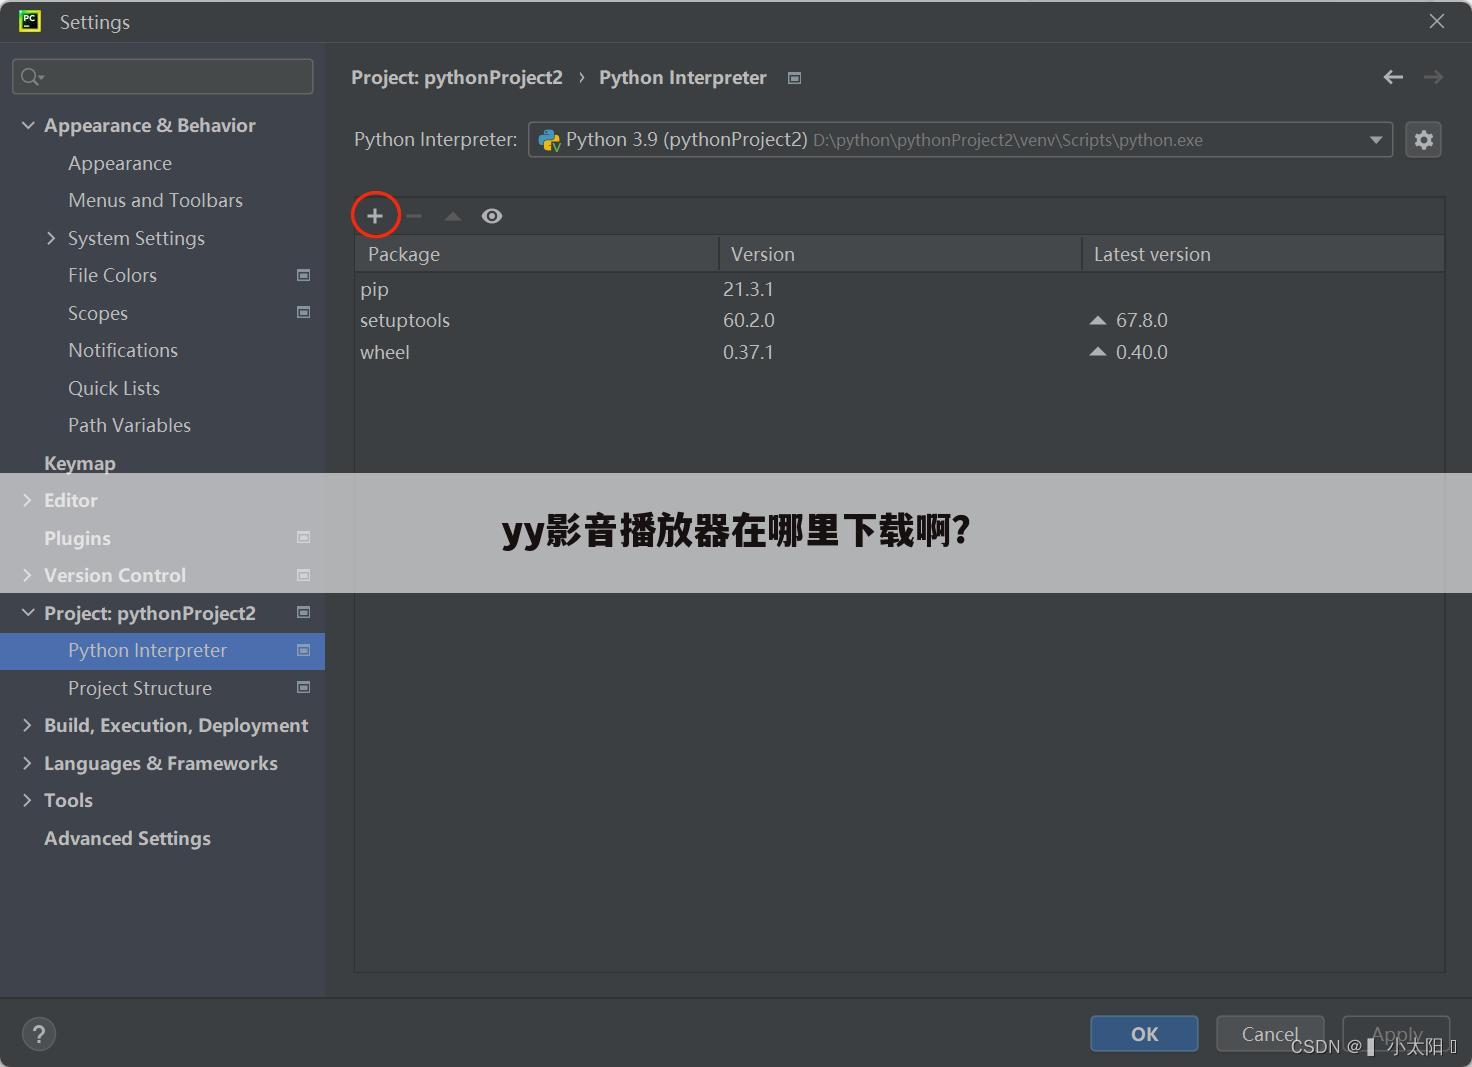1472x1067 pixels.
Task: Click project icon next to Plugins
Action: (x=303, y=537)
